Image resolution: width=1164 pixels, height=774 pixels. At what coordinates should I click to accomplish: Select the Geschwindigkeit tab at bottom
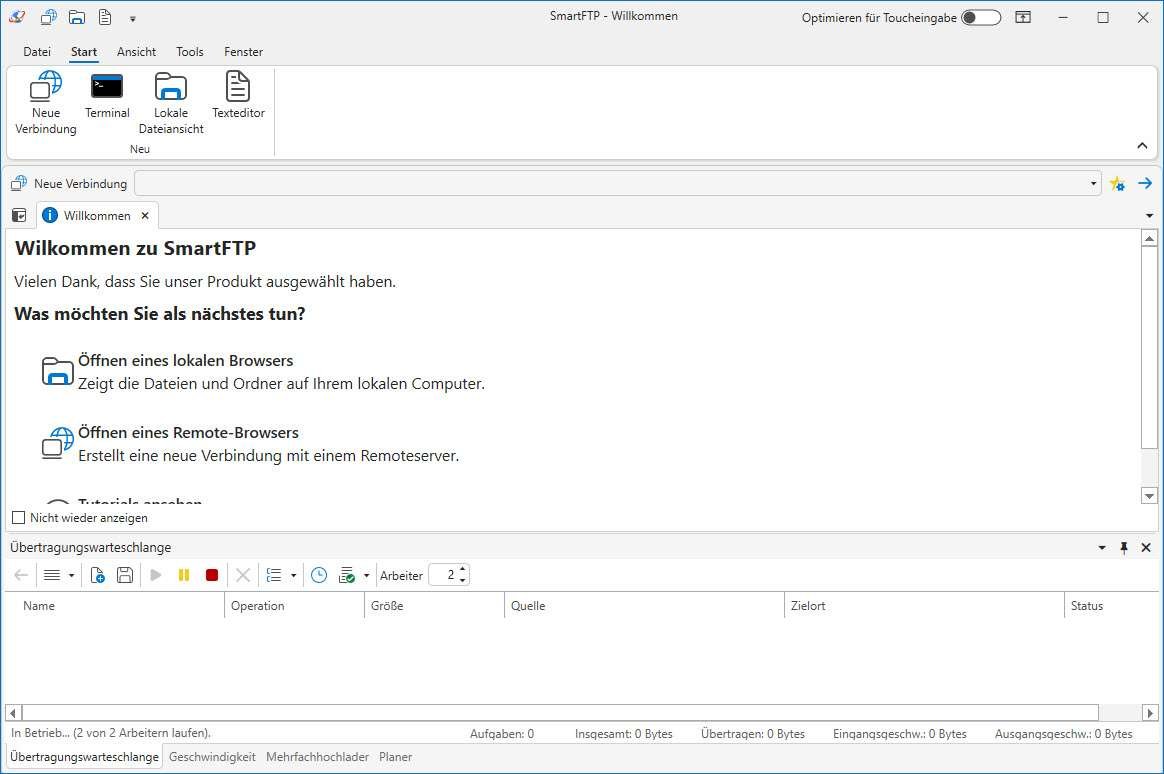point(212,757)
